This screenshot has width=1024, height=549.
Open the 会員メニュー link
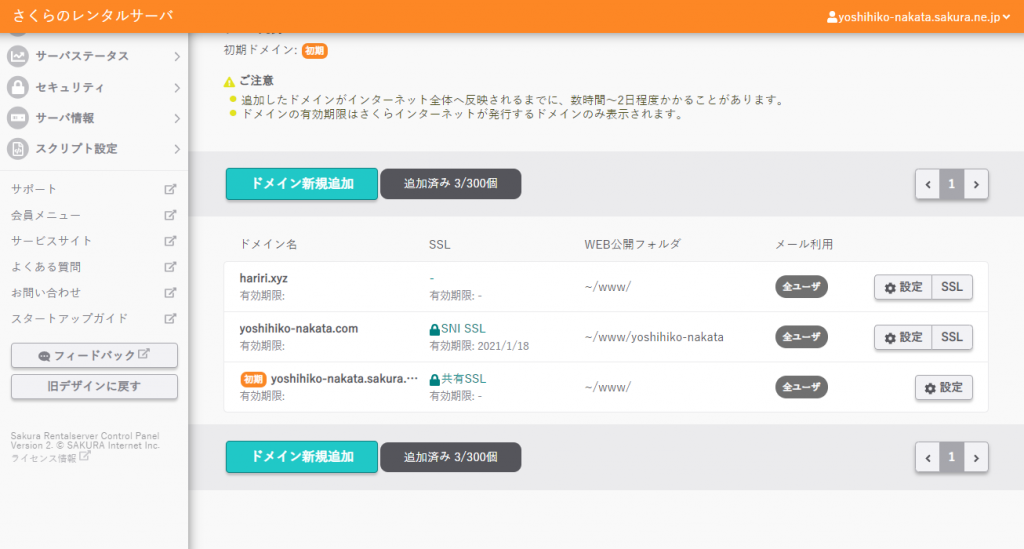click(46, 215)
